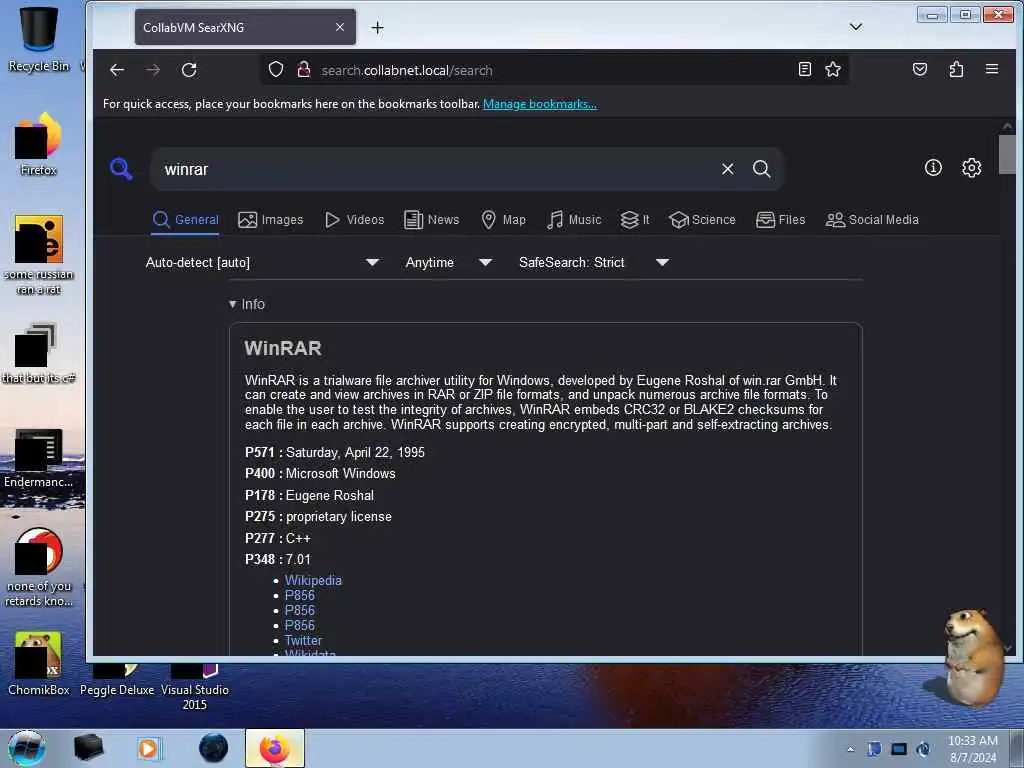Switch to the Social Media category
The width and height of the screenshot is (1024, 768).
872,220
